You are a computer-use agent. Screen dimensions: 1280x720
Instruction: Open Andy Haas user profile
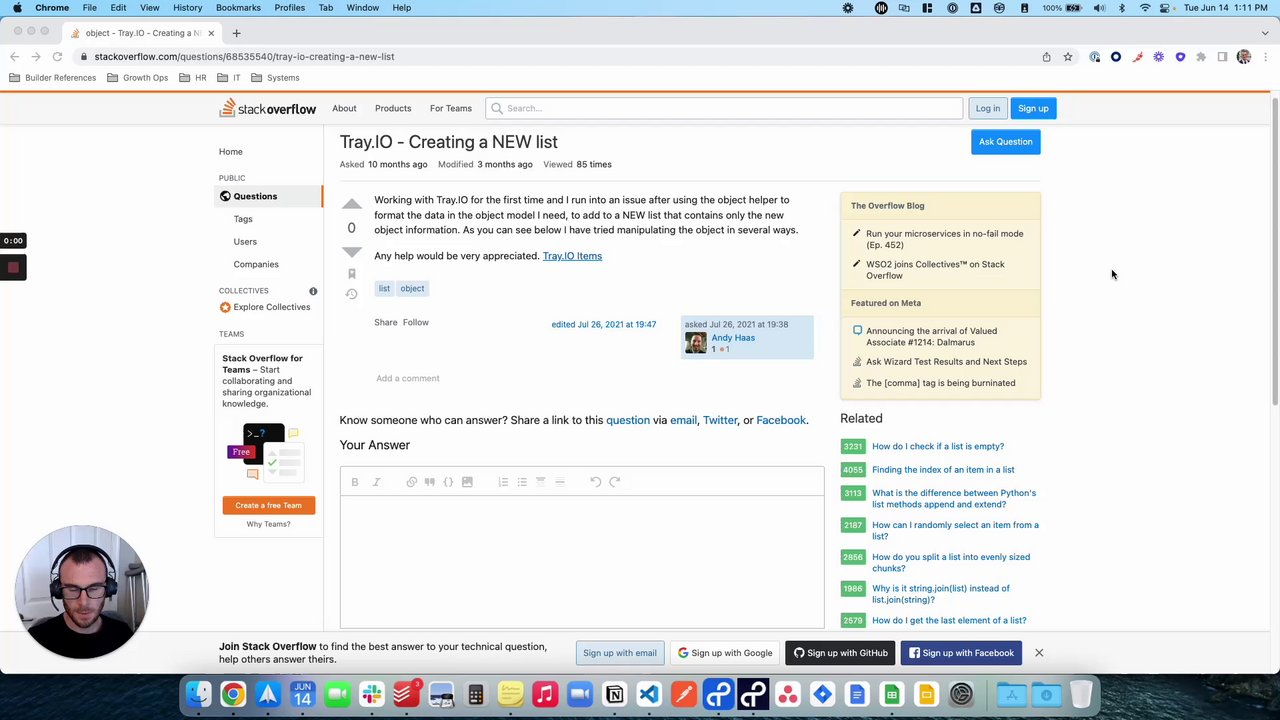pyautogui.click(x=733, y=338)
